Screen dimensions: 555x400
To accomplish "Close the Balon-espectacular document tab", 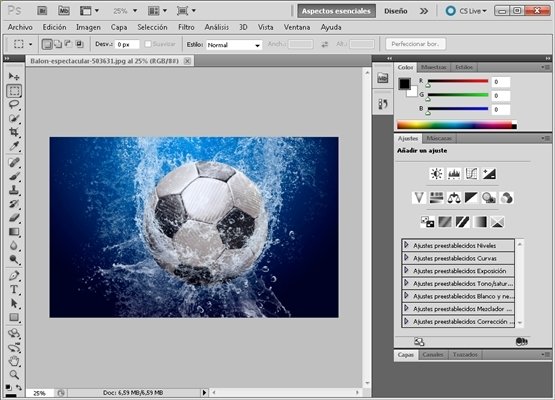I will click(x=187, y=61).
